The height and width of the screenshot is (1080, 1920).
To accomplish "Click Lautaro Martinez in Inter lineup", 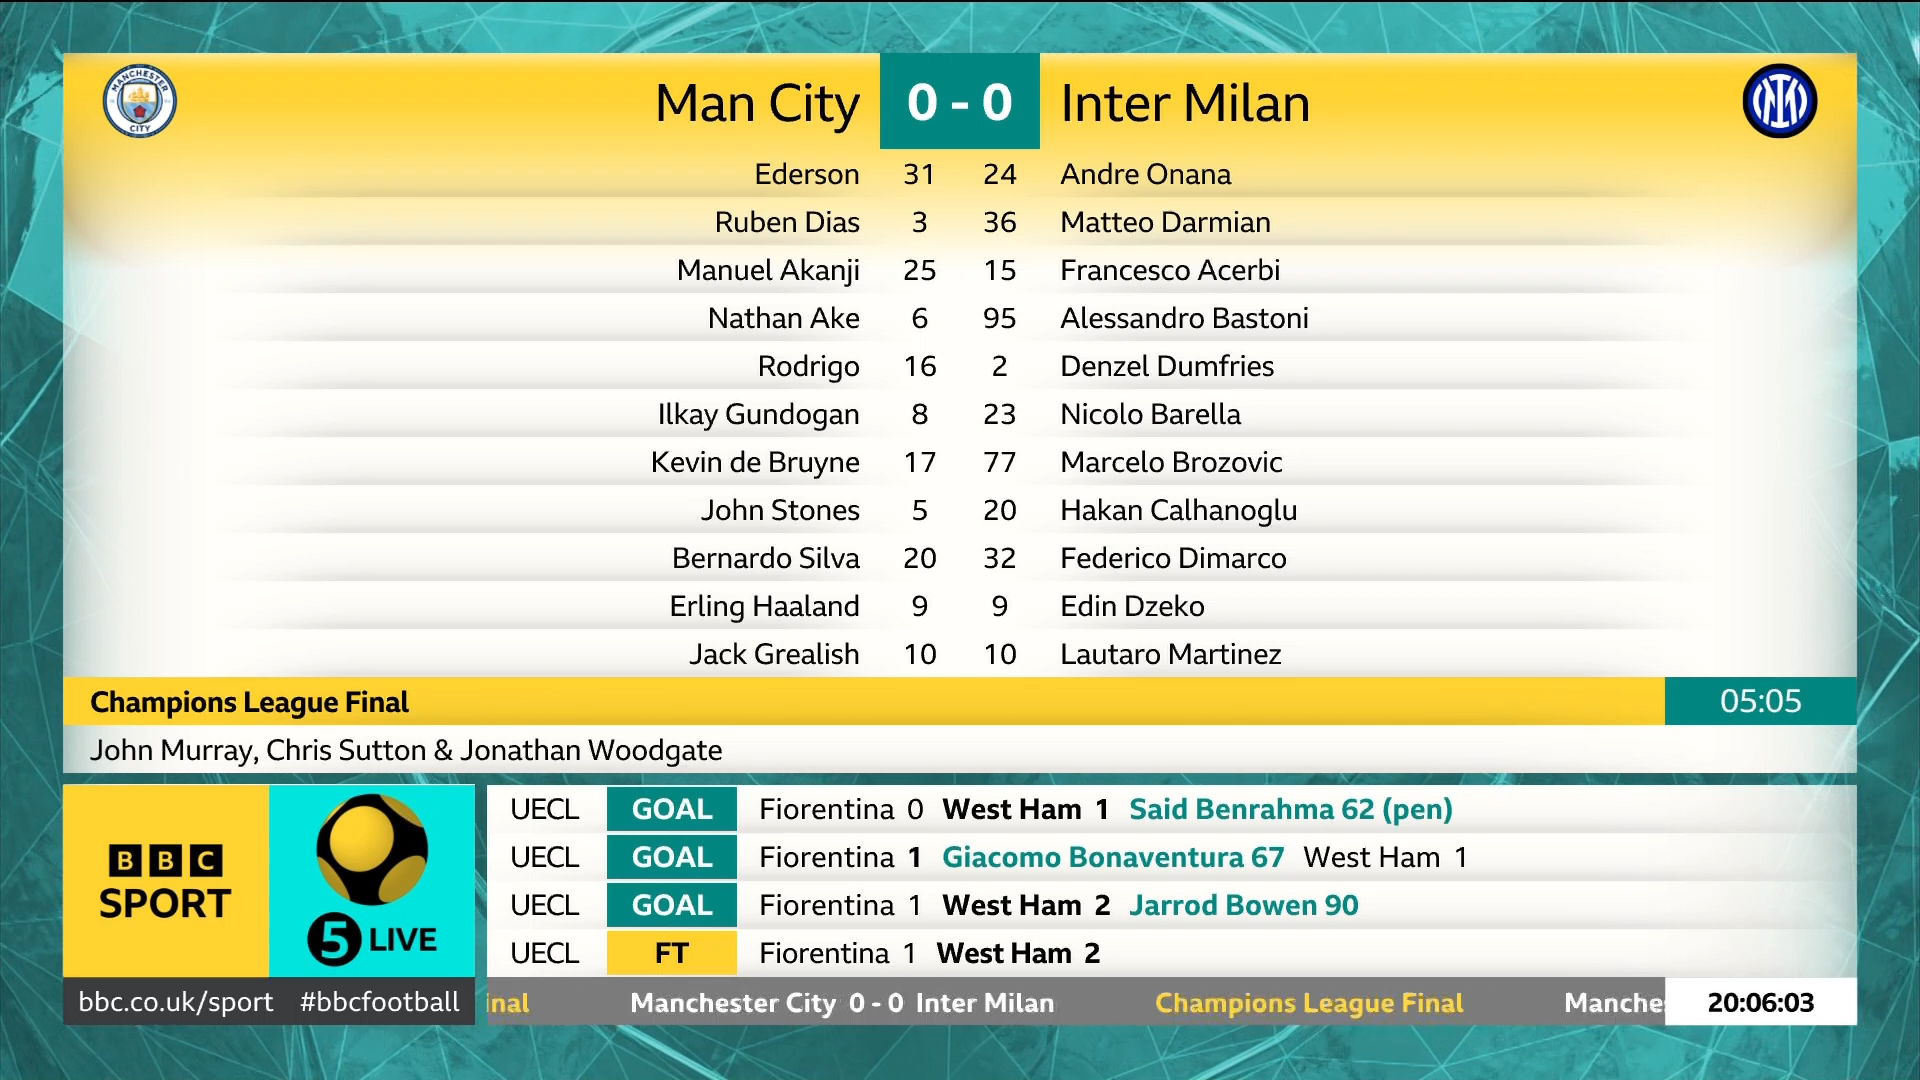I will point(1170,654).
